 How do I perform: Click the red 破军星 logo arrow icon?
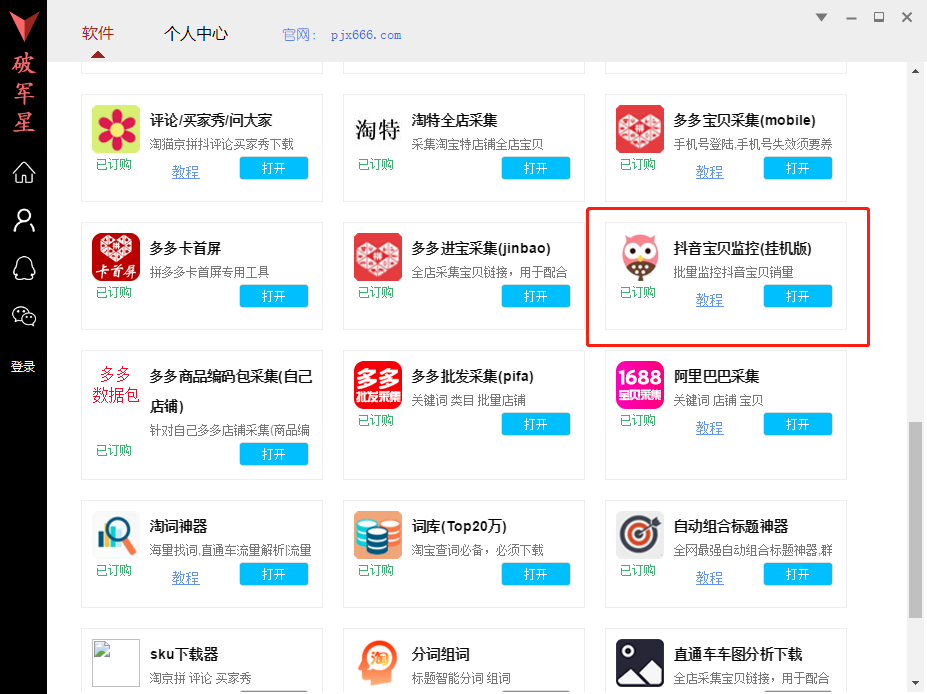(x=24, y=26)
